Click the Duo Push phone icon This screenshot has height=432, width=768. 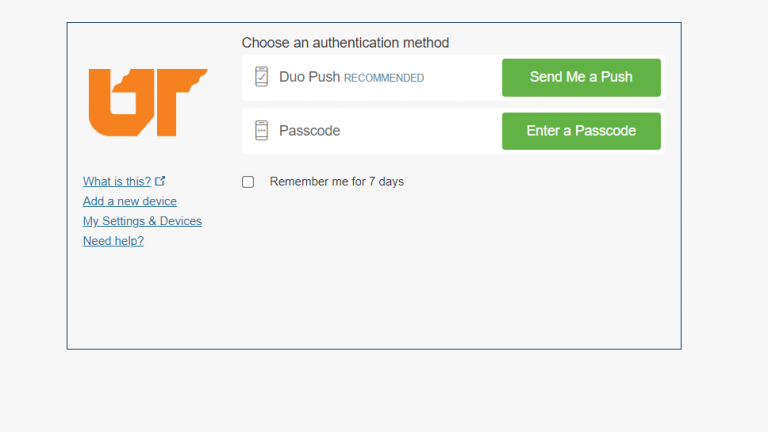coord(261,77)
